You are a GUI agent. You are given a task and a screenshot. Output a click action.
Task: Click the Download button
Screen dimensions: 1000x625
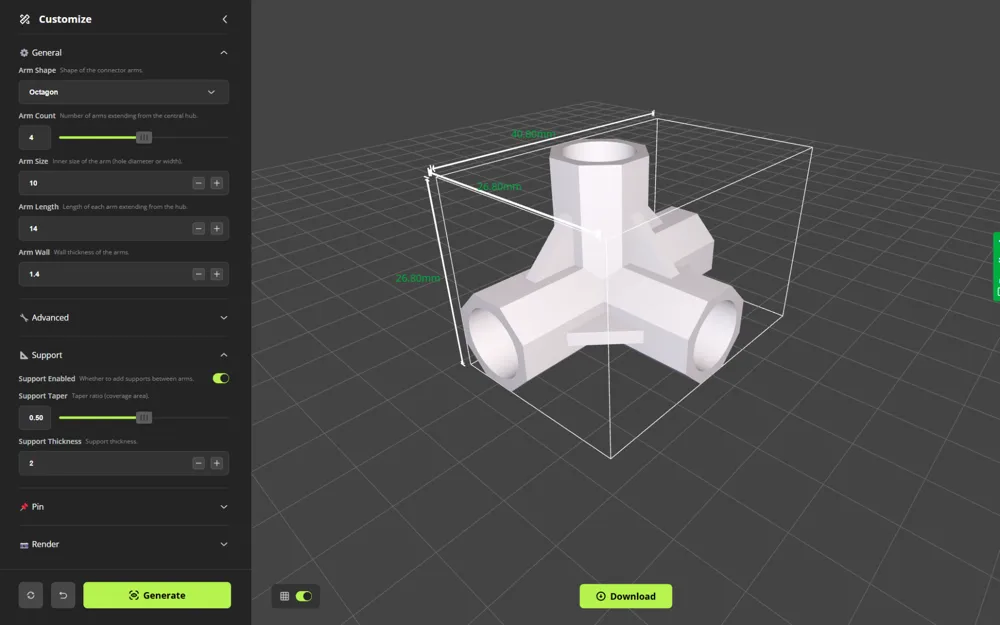625,595
